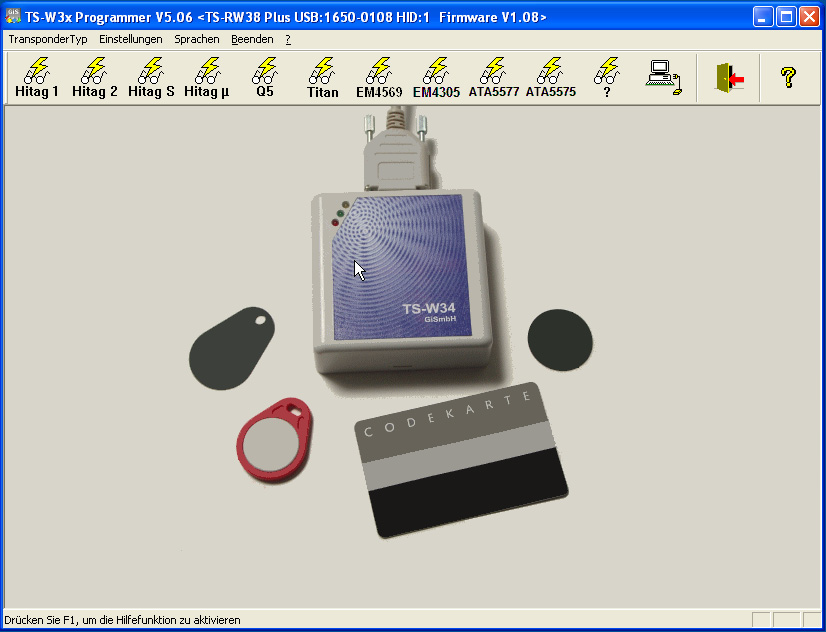Viewport: 826px width, 632px height.
Task: Open the ? menu in the menu bar
Action: [x=287, y=39]
